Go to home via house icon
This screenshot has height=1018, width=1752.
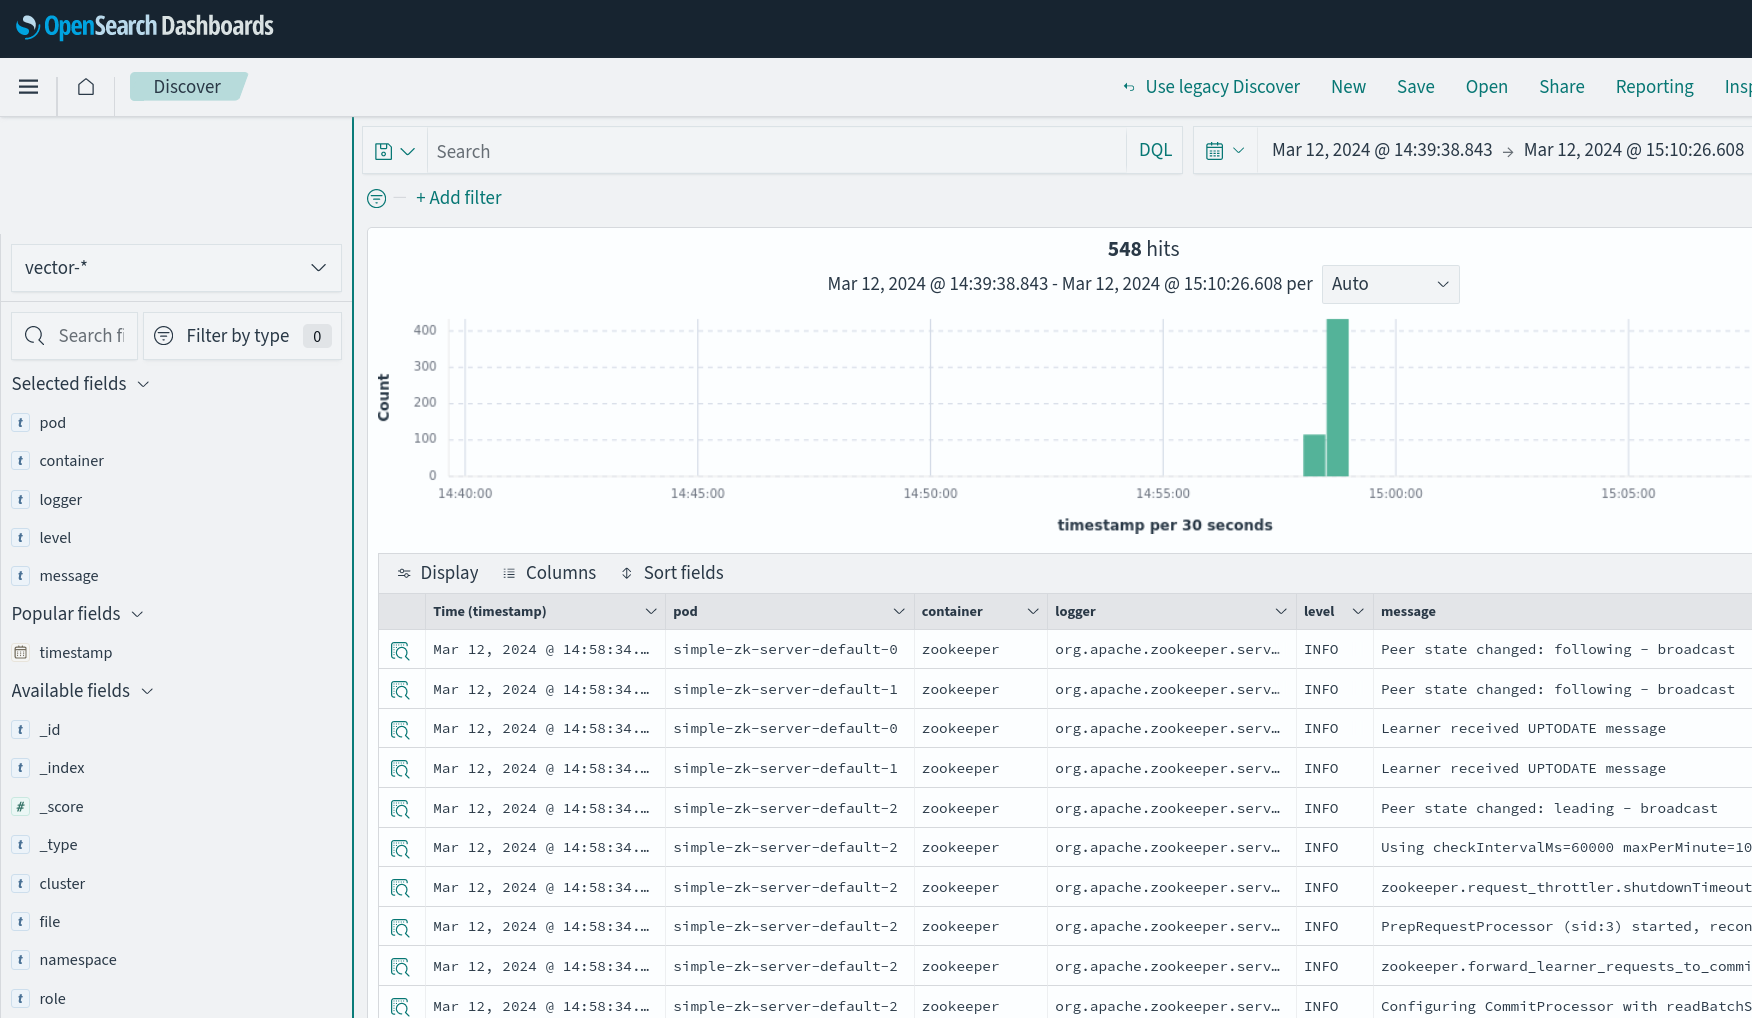[86, 87]
